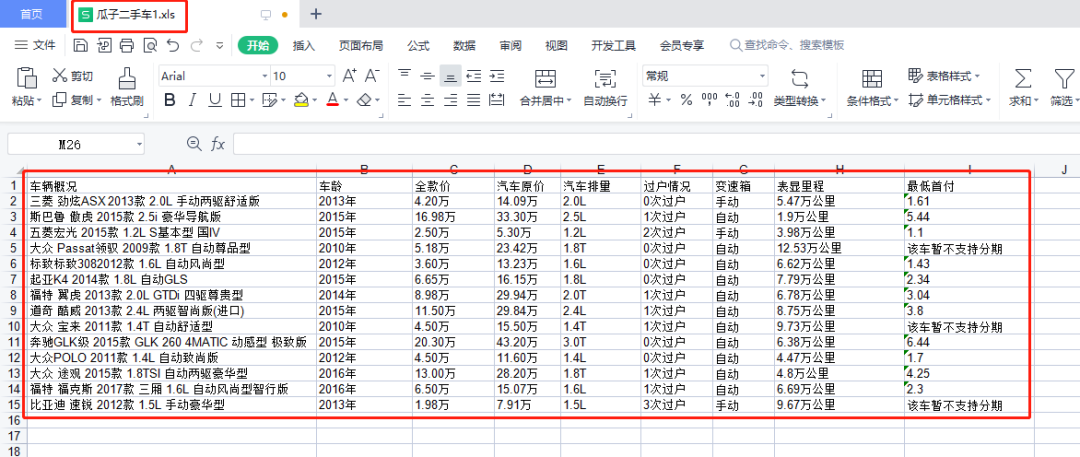Toggle middle vertical alignment
Image resolution: width=1080 pixels, height=457 pixels.
click(x=428, y=76)
